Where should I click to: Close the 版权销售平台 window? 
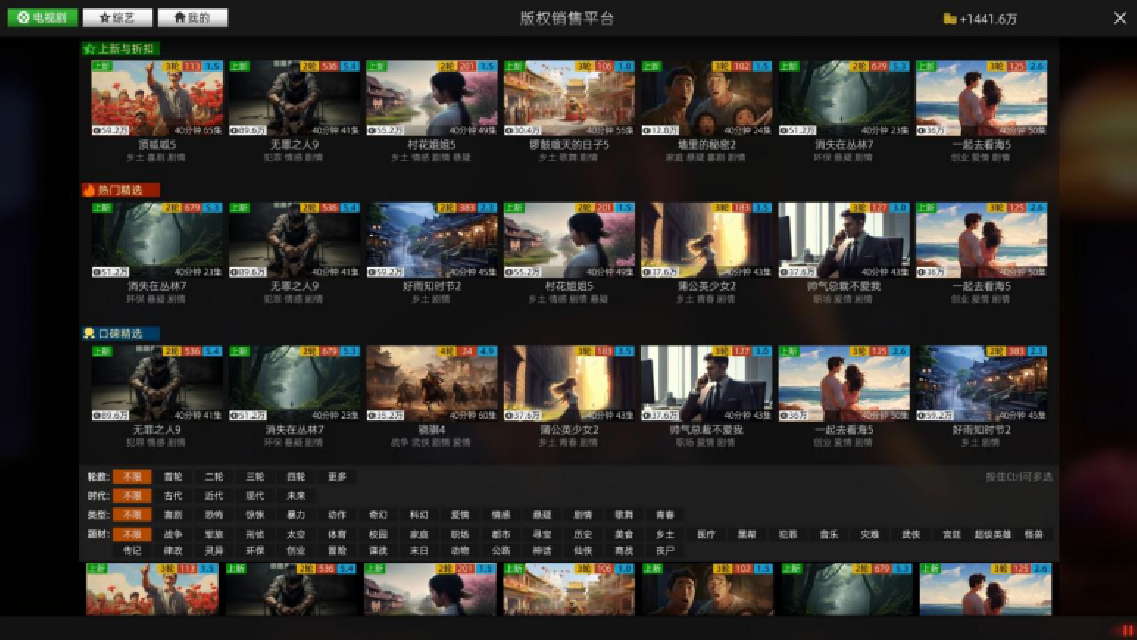1119,18
